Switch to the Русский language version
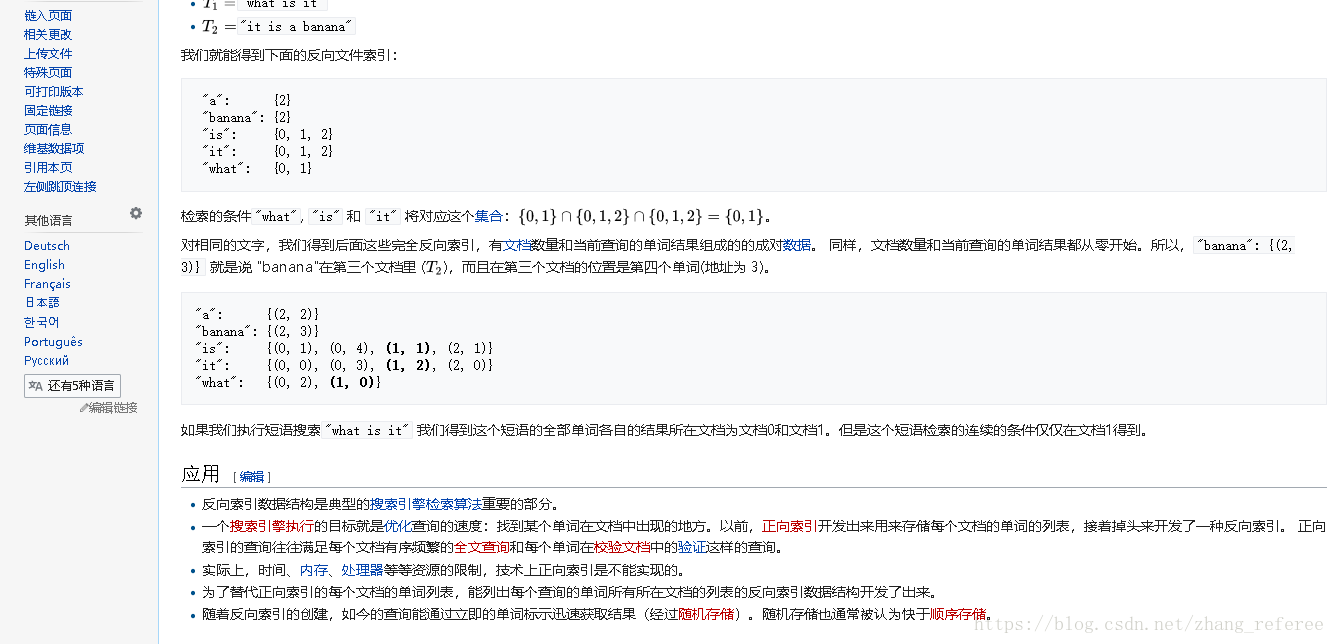This screenshot has height=644, width=1335. pos(46,361)
